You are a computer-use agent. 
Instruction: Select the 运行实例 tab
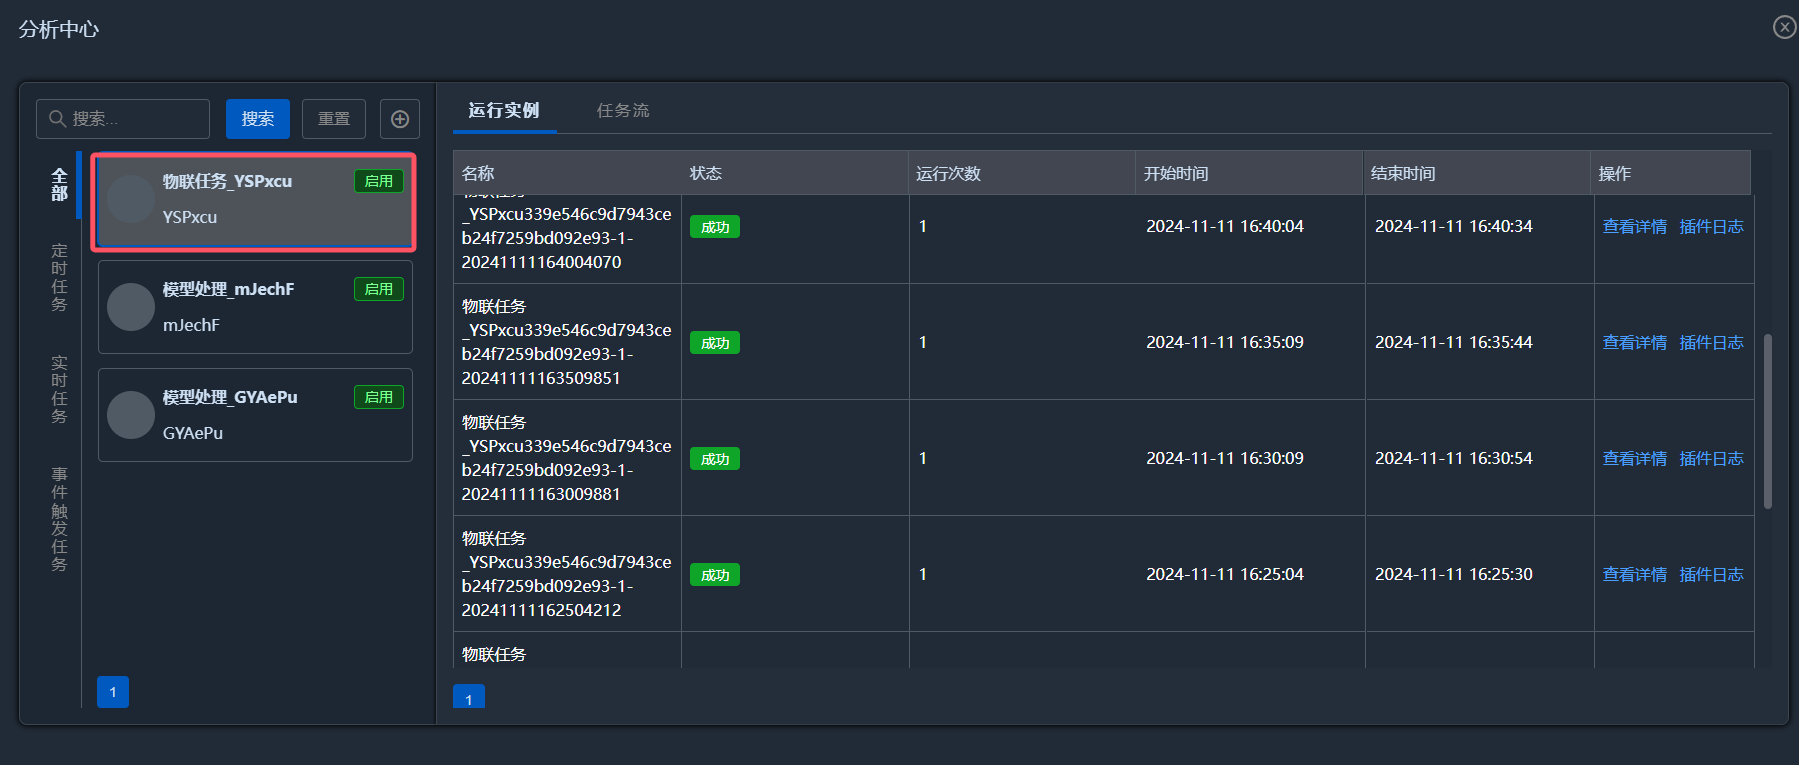(x=503, y=110)
